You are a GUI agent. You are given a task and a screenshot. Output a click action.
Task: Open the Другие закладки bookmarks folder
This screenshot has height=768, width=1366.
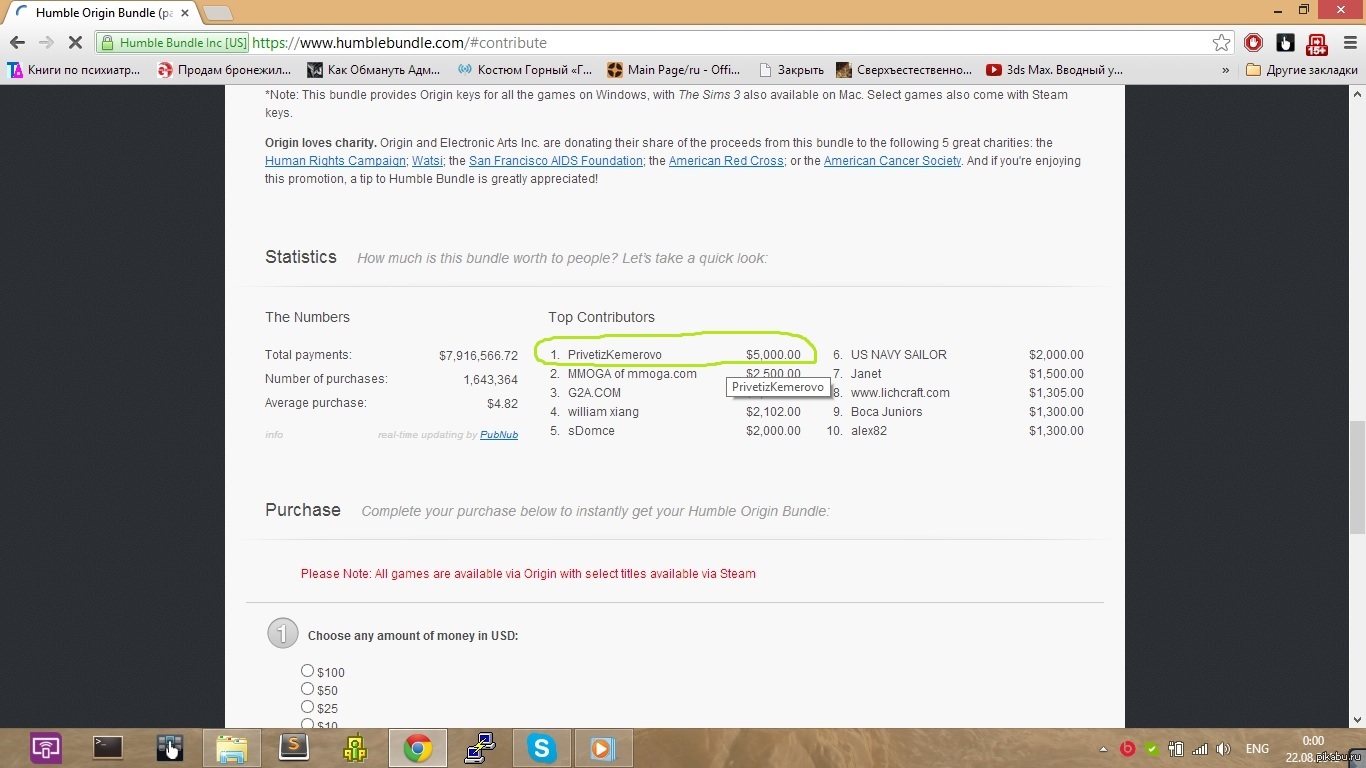tap(1302, 70)
